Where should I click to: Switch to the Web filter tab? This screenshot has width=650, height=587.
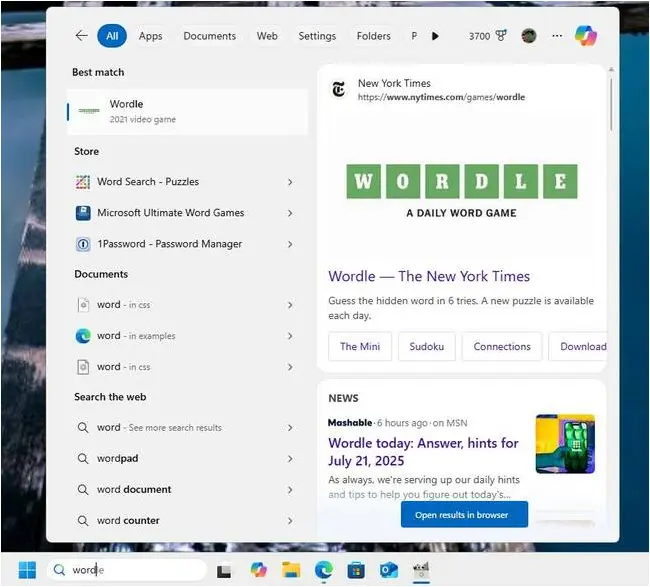click(x=267, y=36)
